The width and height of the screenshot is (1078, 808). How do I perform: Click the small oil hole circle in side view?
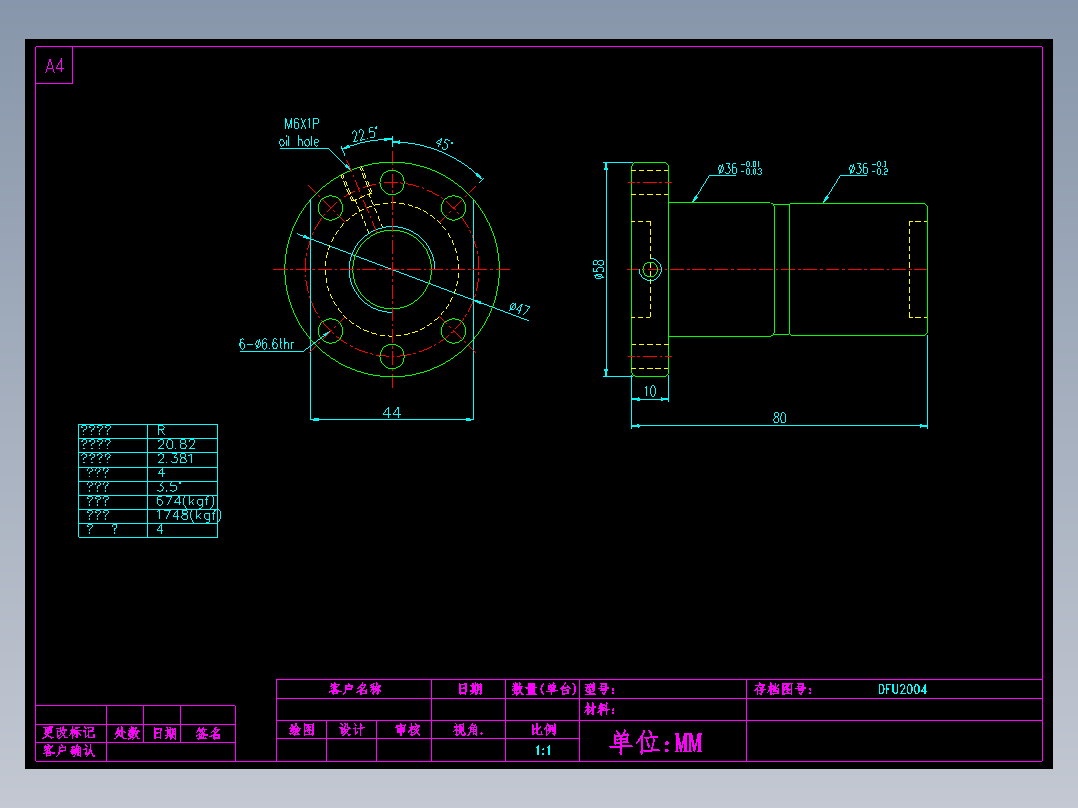coord(650,270)
